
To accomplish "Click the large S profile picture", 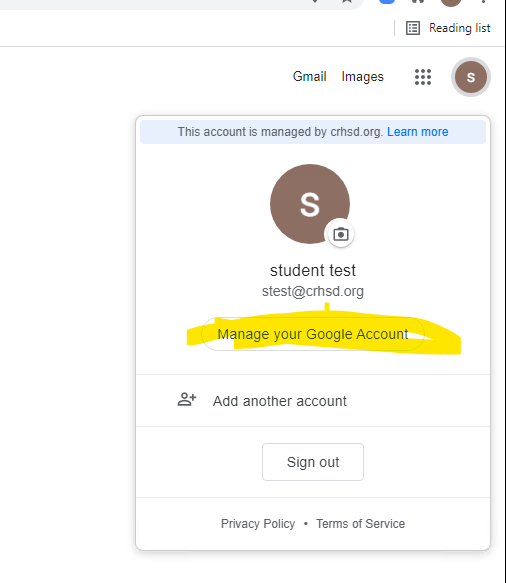I will point(310,204).
